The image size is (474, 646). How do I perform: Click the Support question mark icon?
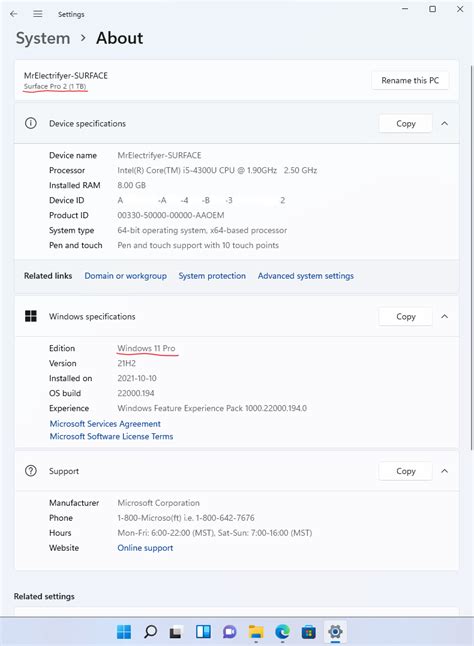[x=31, y=470]
